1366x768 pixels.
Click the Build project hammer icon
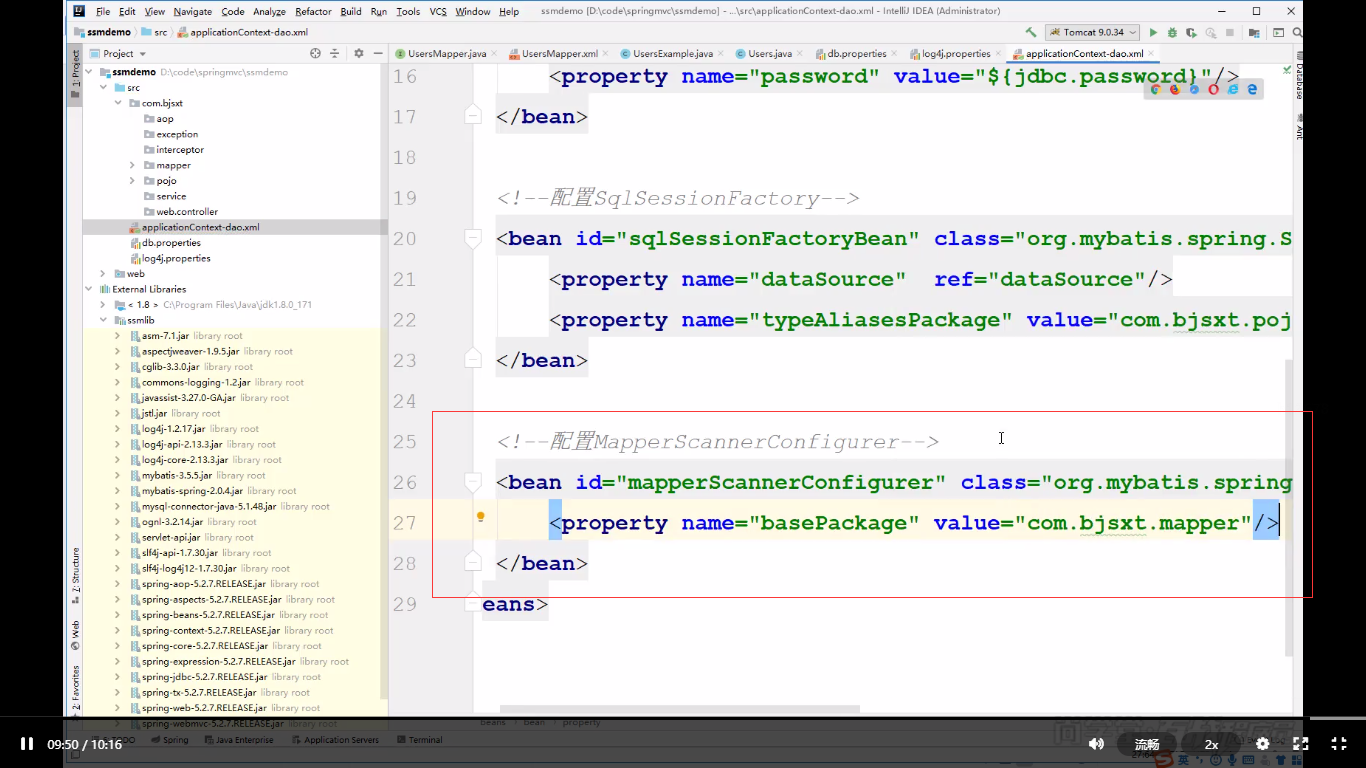coord(1031,32)
